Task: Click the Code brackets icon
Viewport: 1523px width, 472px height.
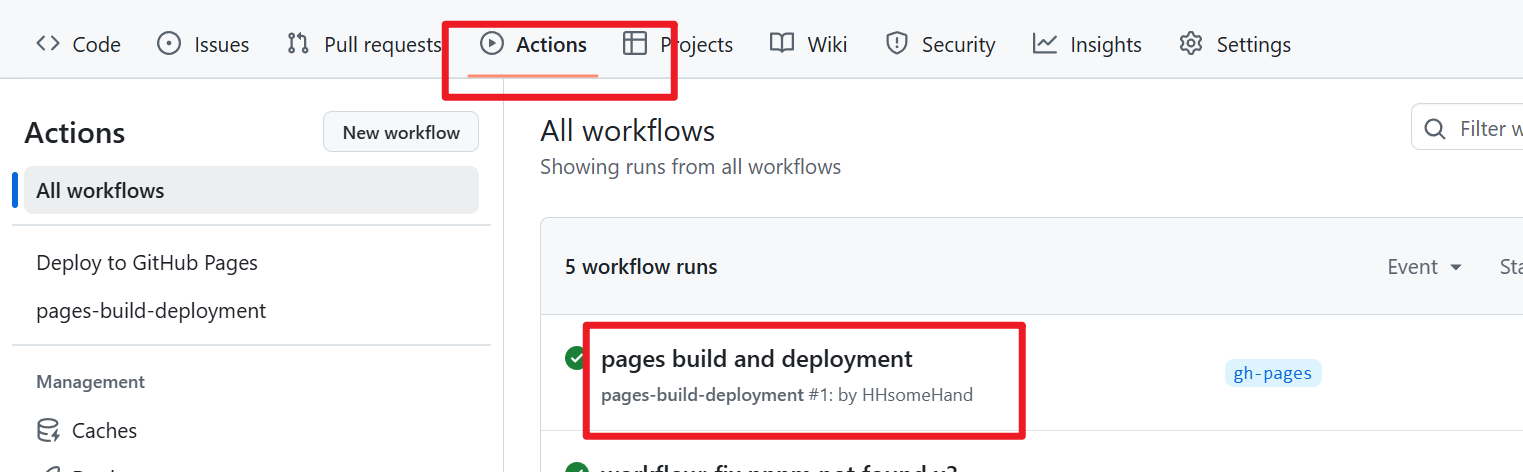Action: click(x=47, y=44)
